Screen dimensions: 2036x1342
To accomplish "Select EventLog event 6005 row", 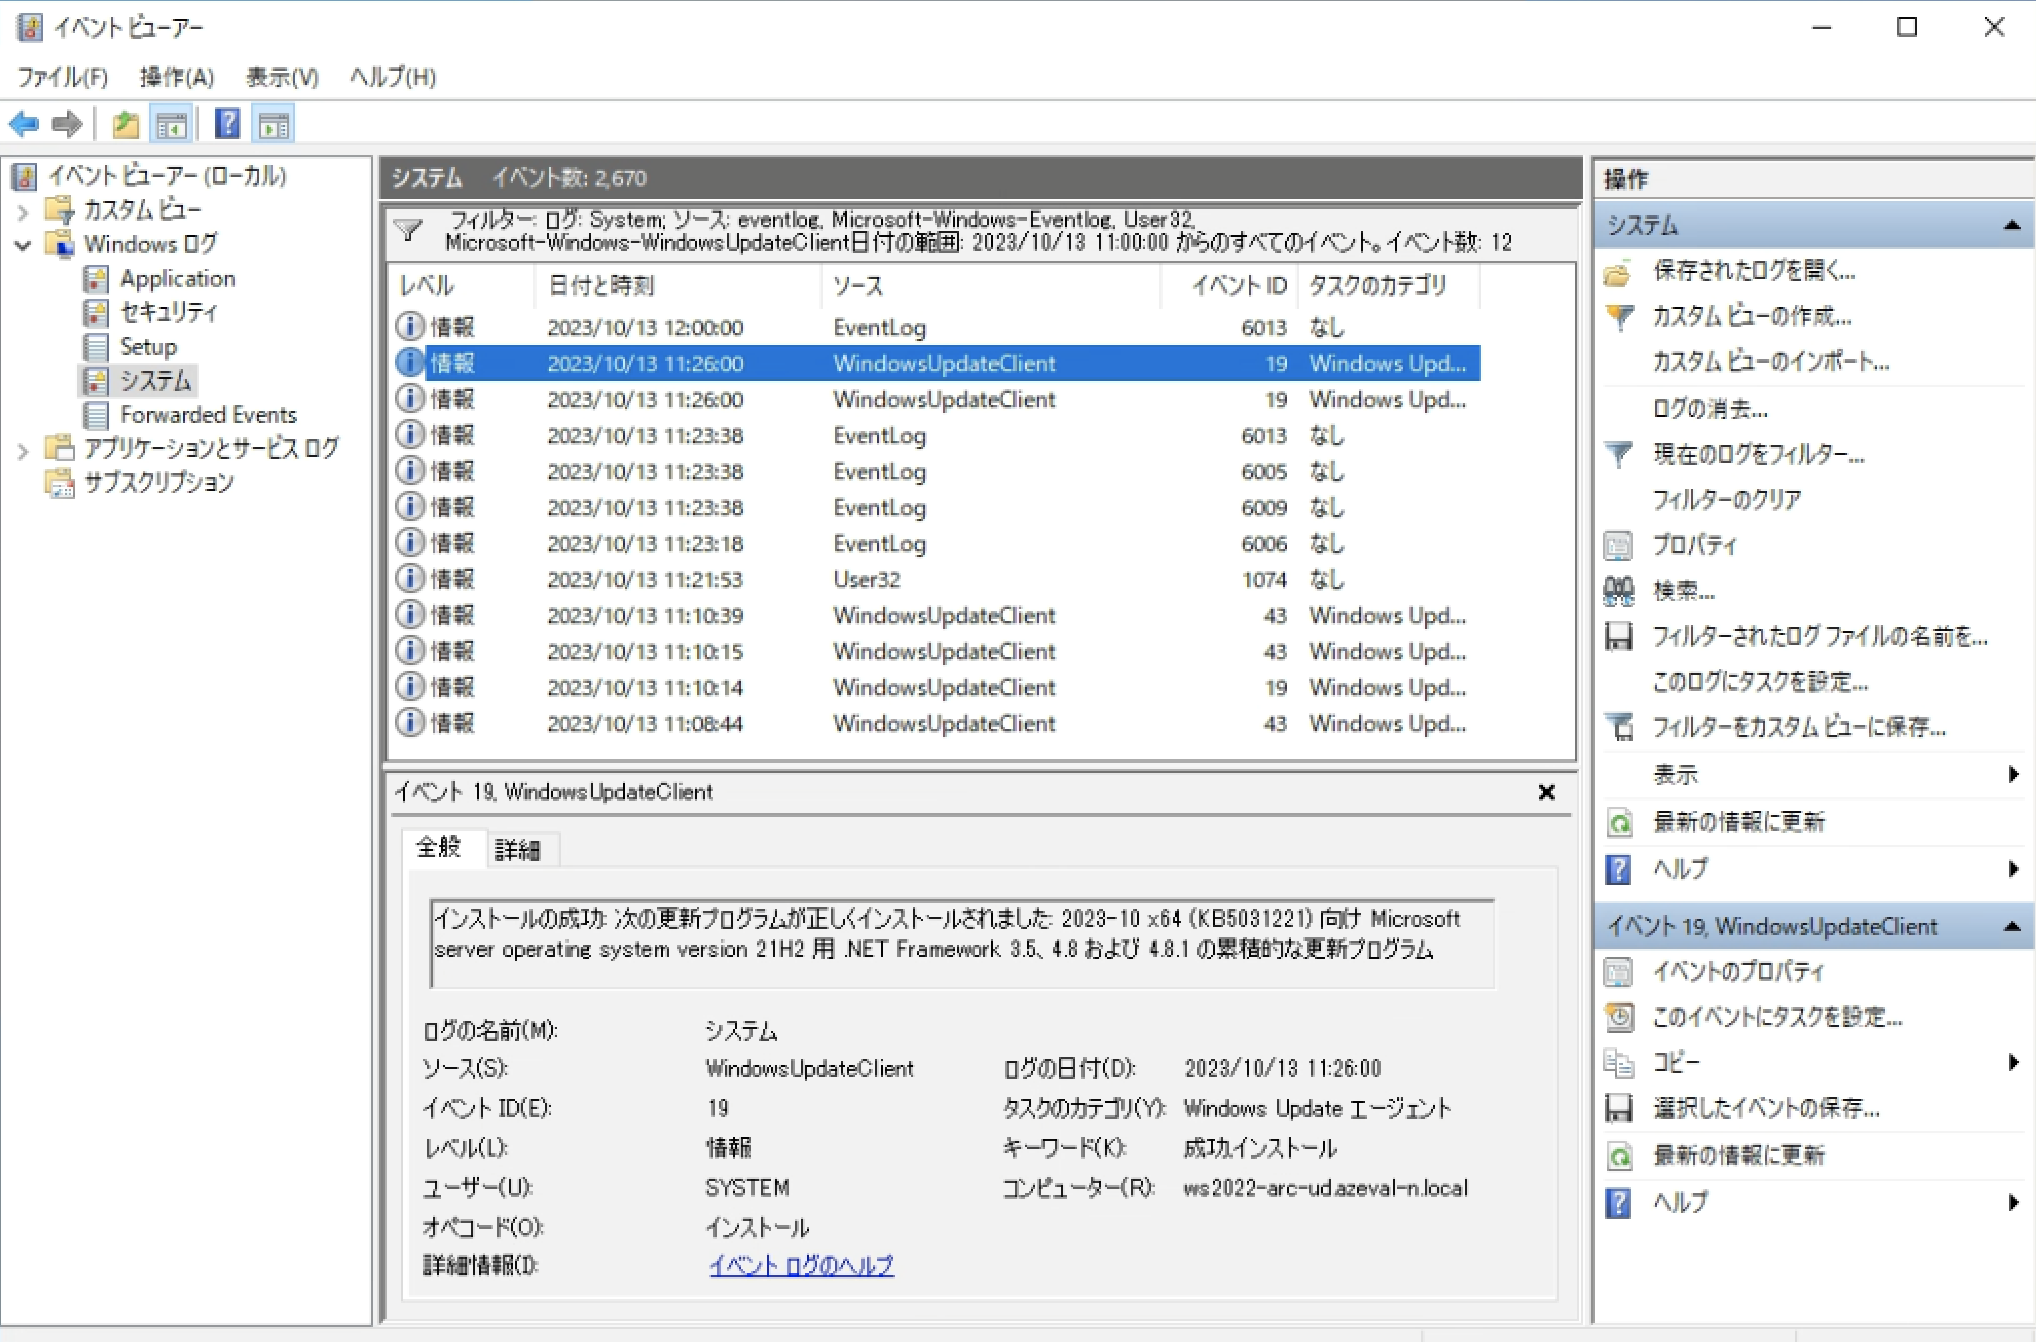I will click(937, 471).
